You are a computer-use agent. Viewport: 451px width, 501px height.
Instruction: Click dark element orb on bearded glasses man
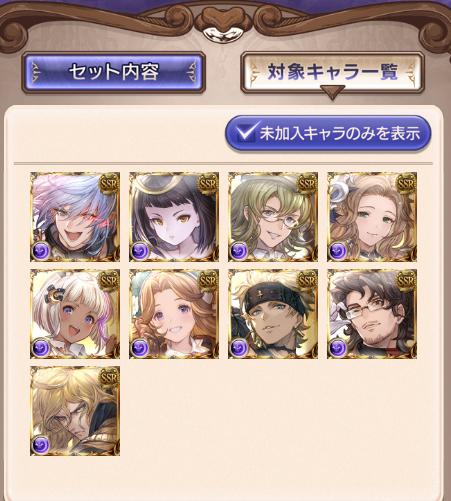338,348
